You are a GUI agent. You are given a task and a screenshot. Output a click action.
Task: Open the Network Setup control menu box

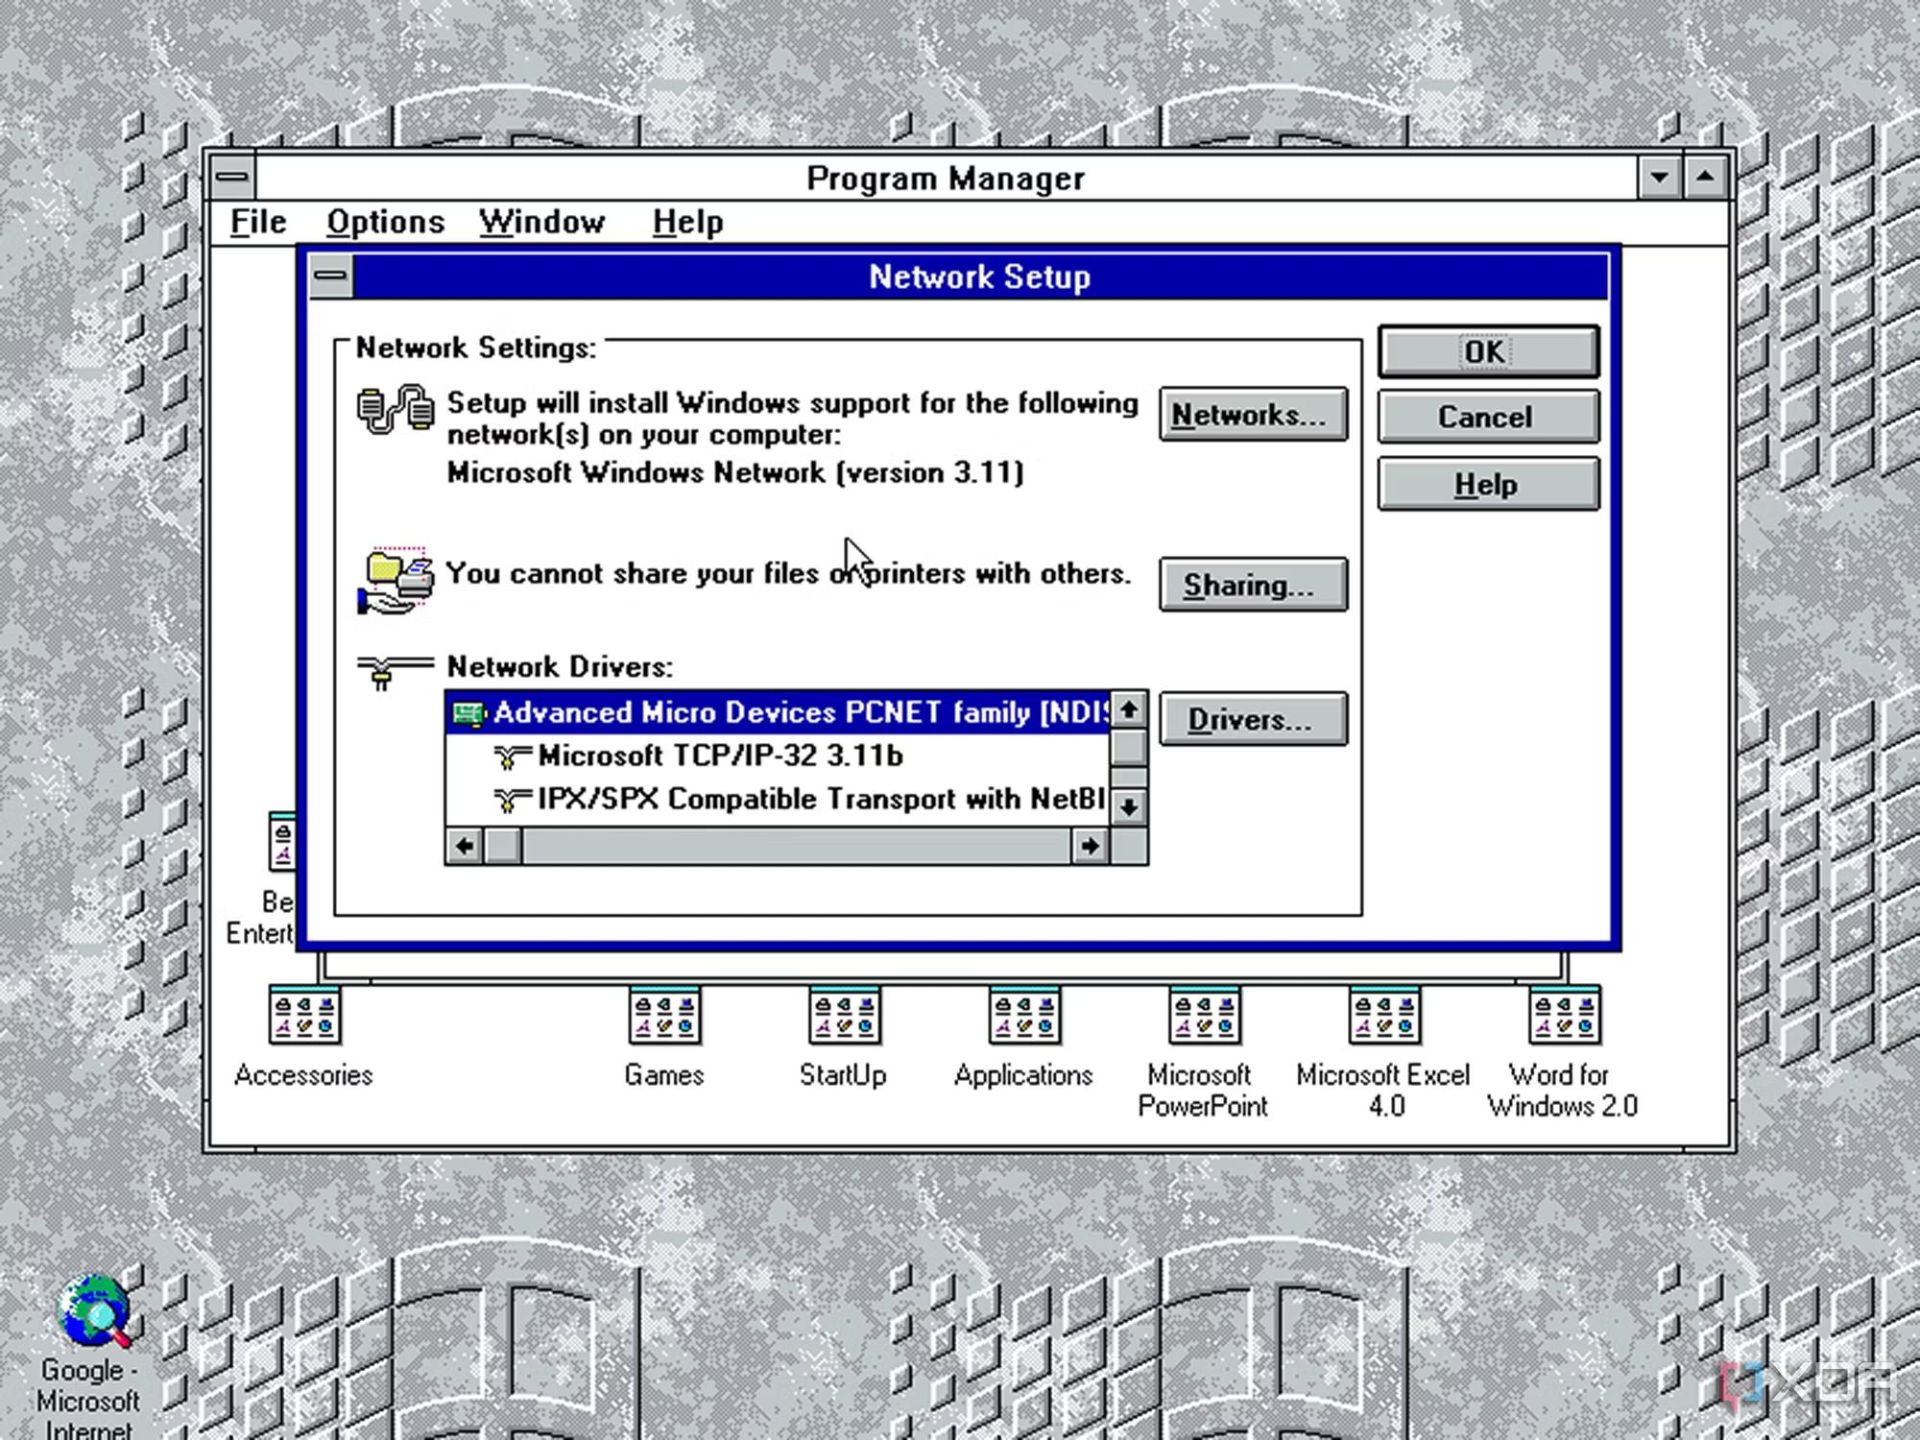pyautogui.click(x=331, y=276)
